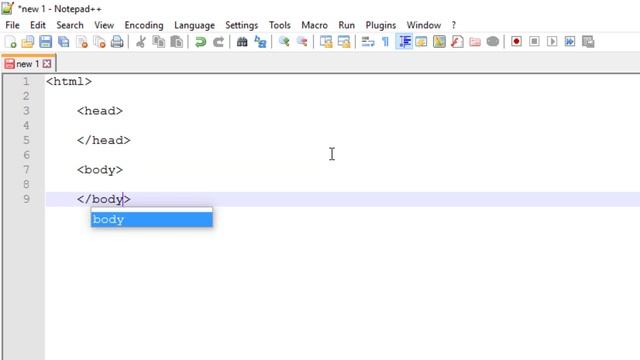Open the ? help menu

click(x=453, y=25)
